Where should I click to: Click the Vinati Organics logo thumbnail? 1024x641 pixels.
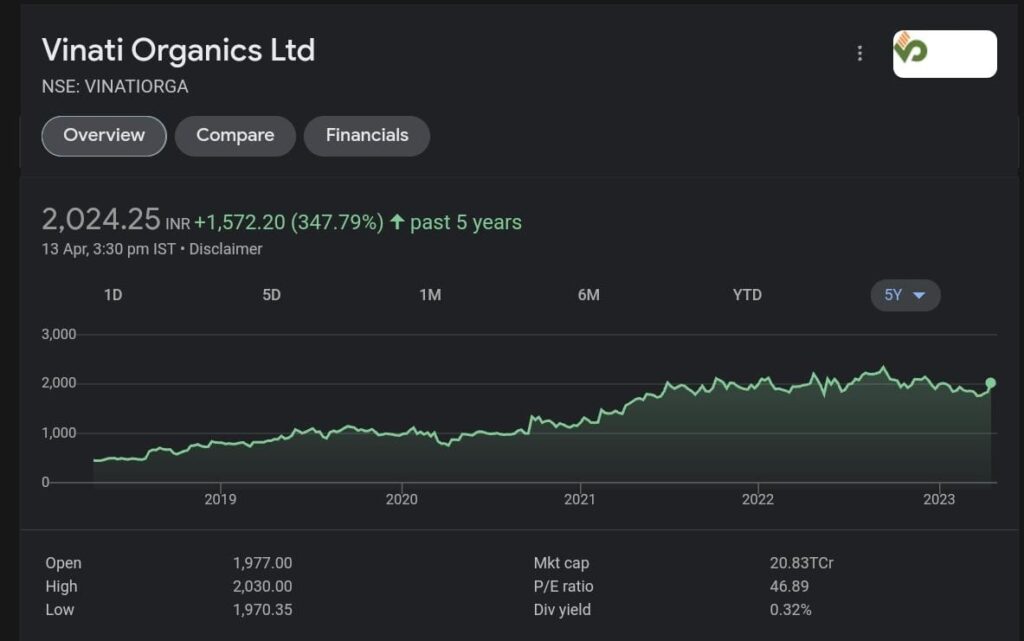pyautogui.click(x=944, y=54)
